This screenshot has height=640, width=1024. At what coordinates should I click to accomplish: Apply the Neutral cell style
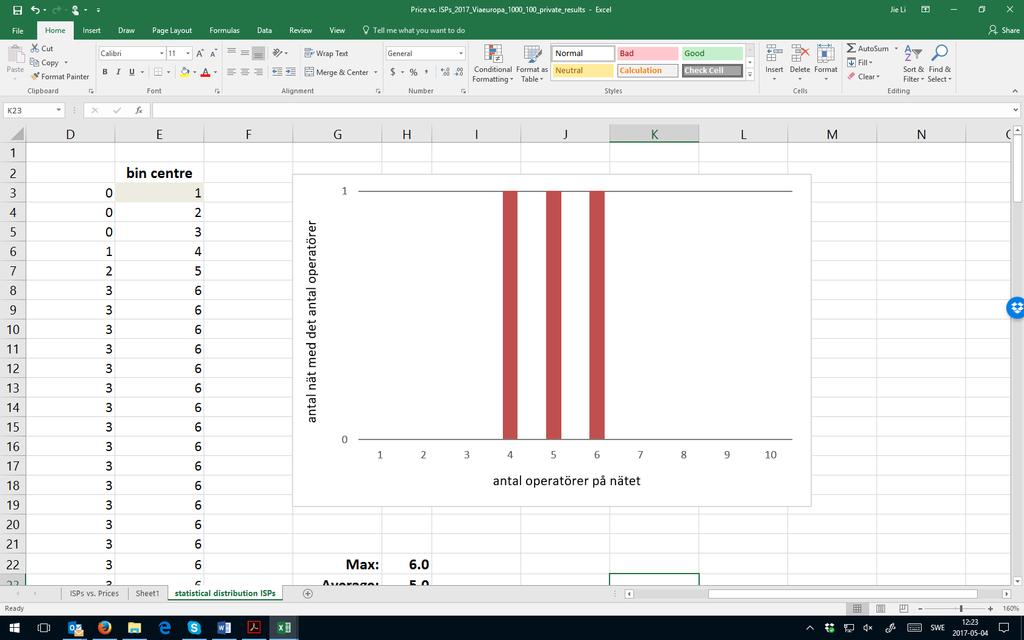point(583,71)
